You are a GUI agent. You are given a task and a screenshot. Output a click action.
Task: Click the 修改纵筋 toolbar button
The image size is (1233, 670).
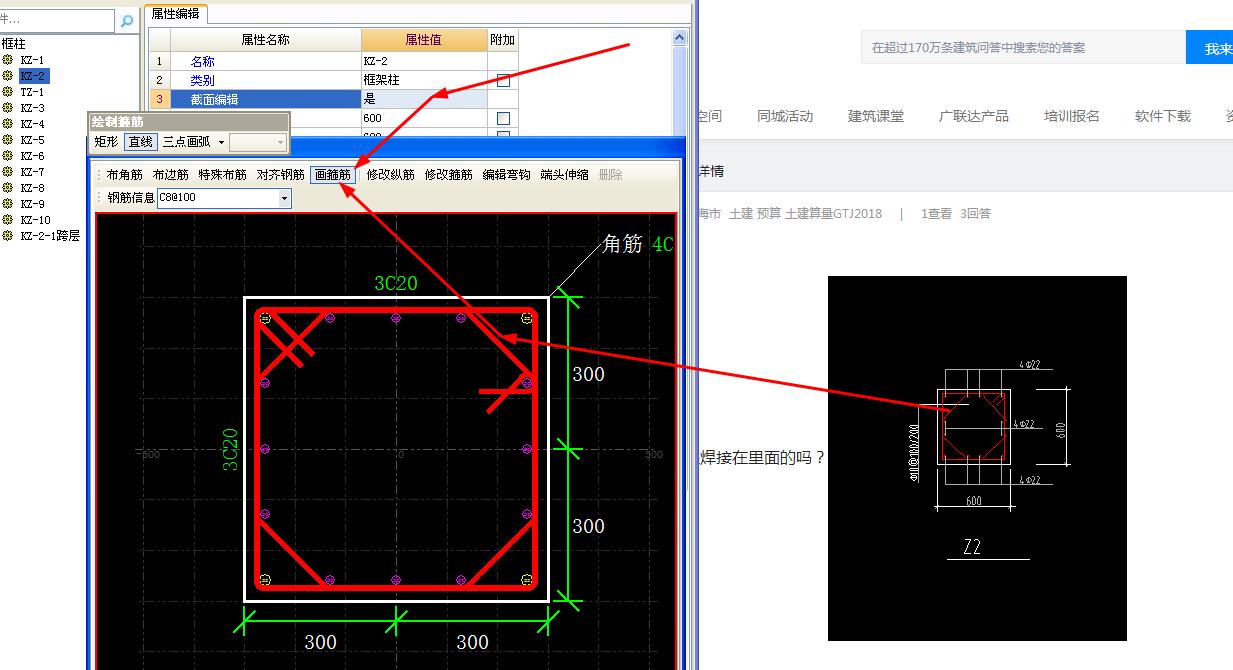[390, 174]
